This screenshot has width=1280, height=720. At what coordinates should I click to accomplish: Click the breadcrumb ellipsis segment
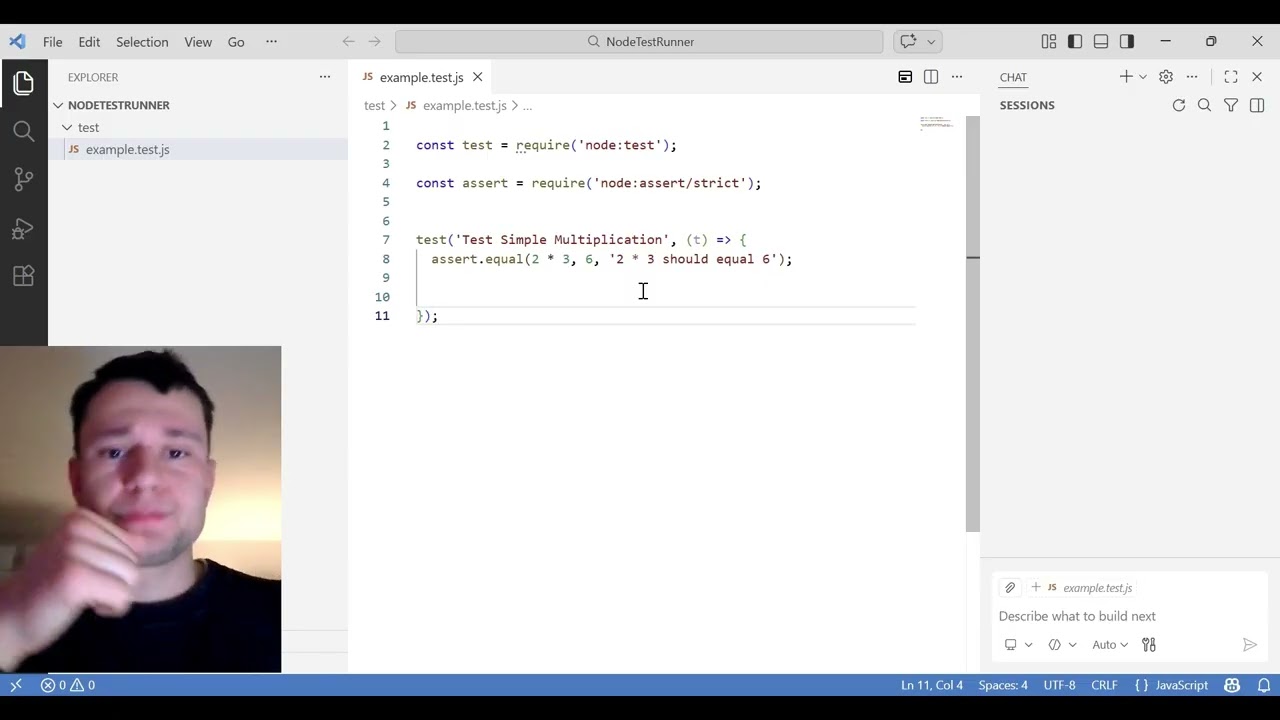(x=527, y=105)
